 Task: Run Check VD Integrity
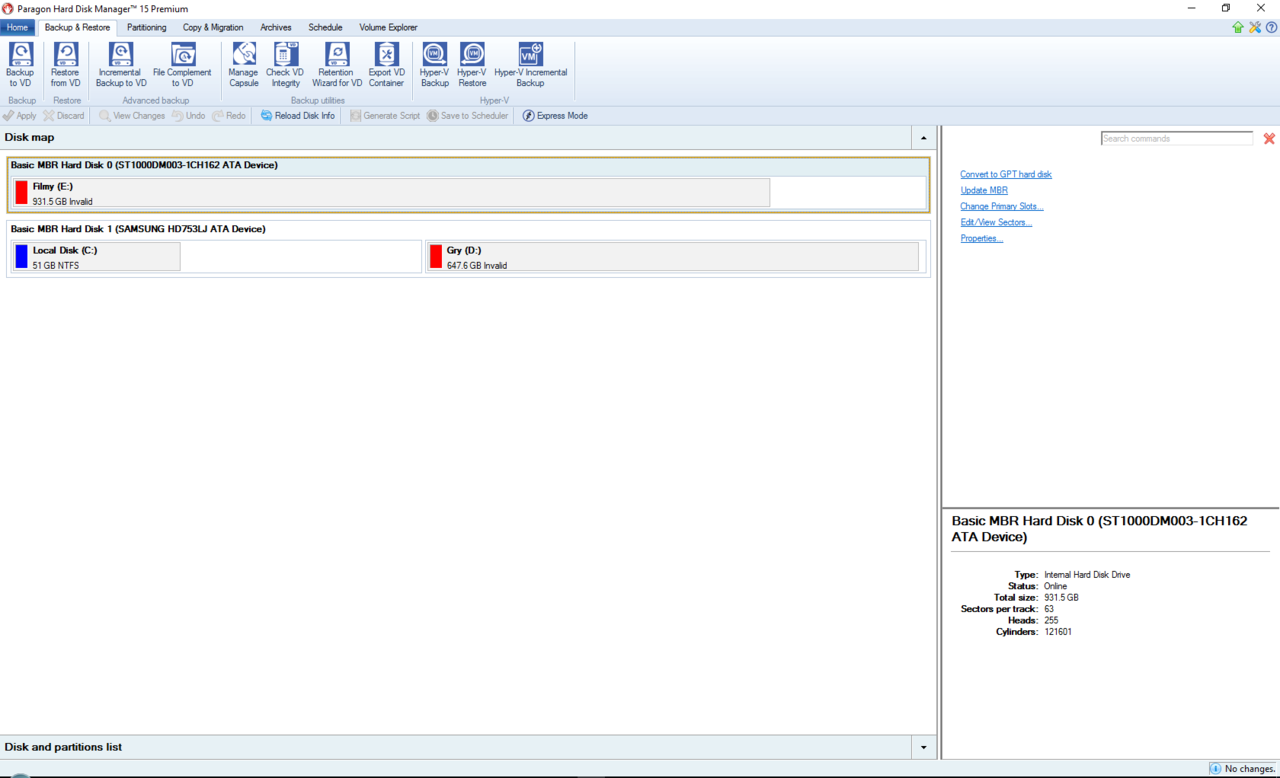285,65
